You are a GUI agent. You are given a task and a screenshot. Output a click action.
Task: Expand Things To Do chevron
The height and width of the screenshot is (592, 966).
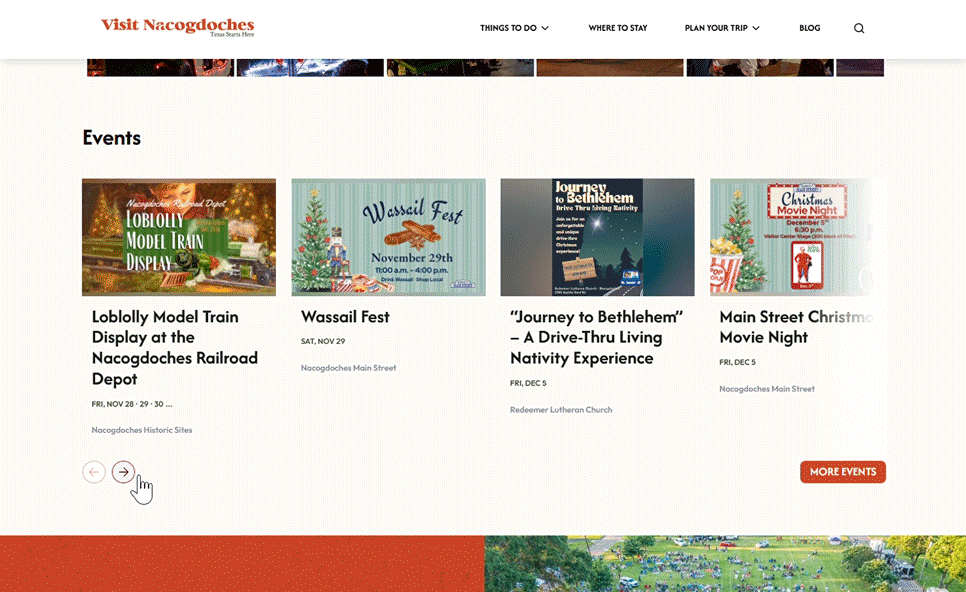[x=545, y=28]
